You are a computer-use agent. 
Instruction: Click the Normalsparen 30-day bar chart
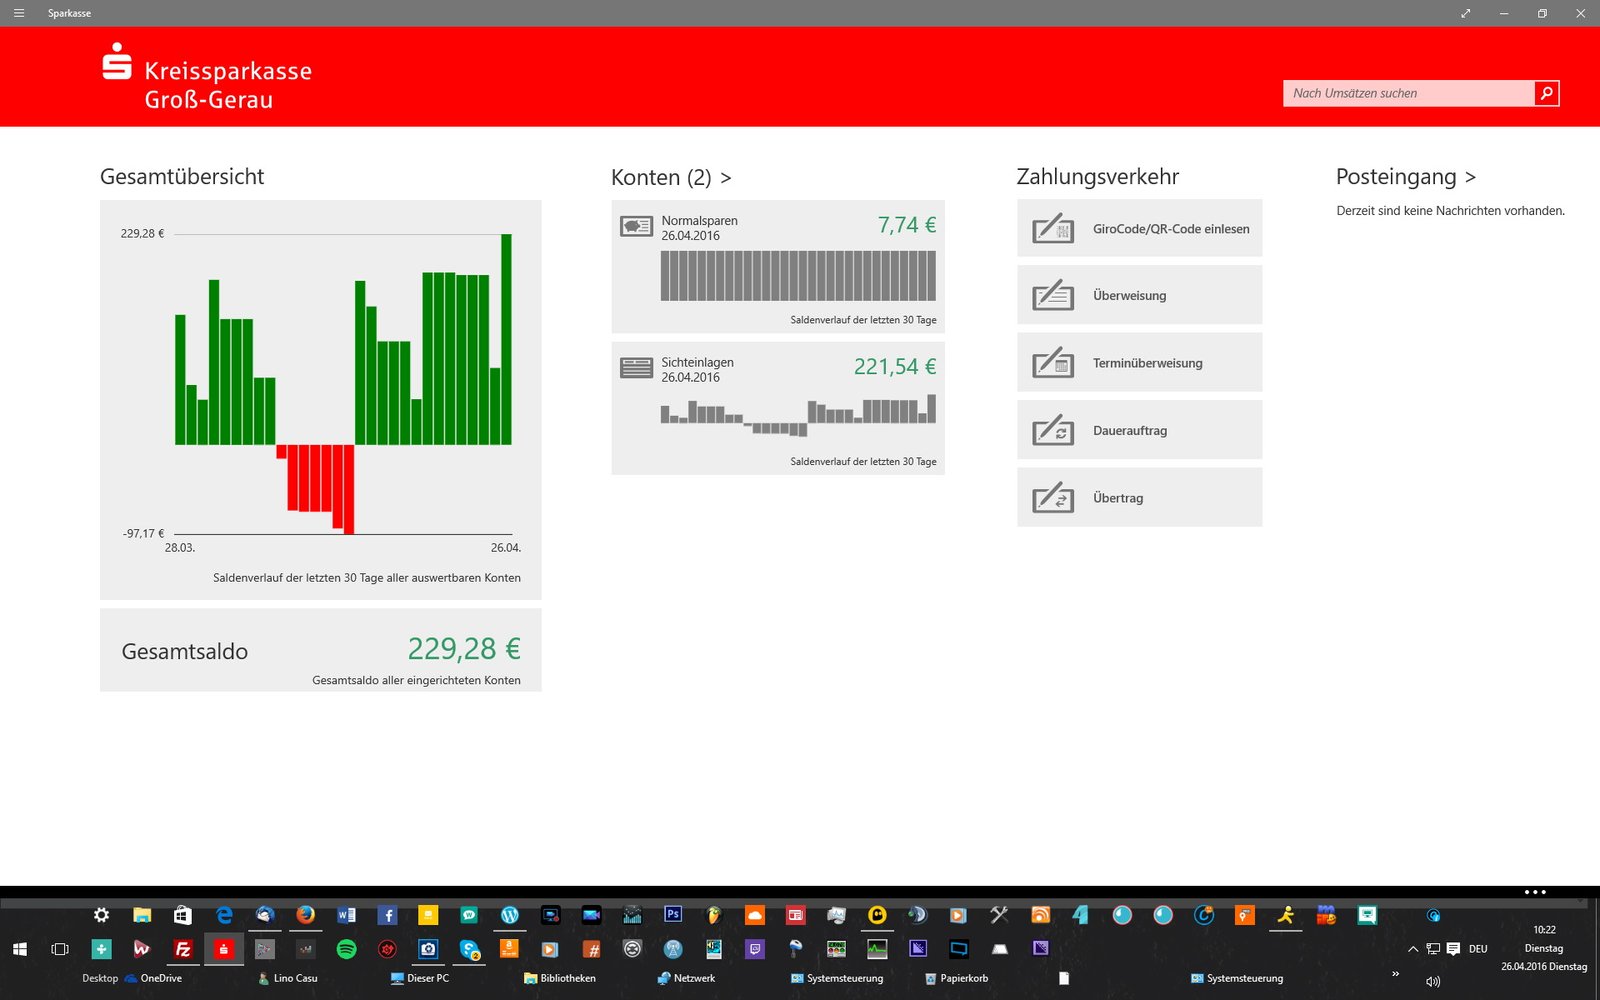798,275
